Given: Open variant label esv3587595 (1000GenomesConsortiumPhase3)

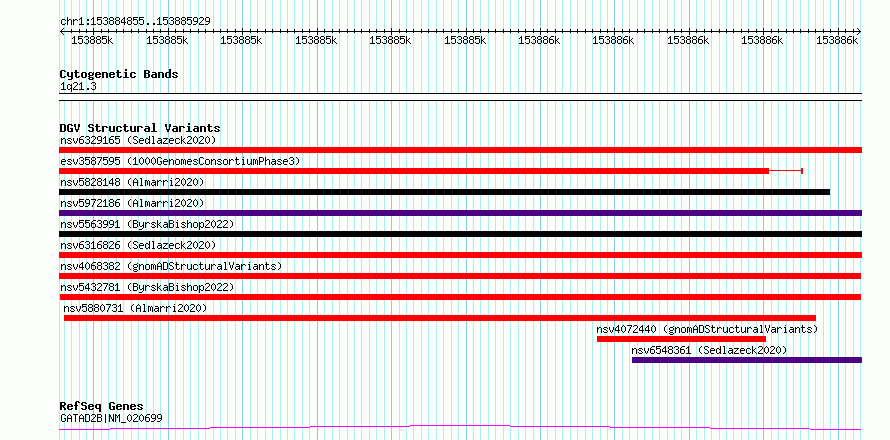Looking at the screenshot, I should (180, 161).
